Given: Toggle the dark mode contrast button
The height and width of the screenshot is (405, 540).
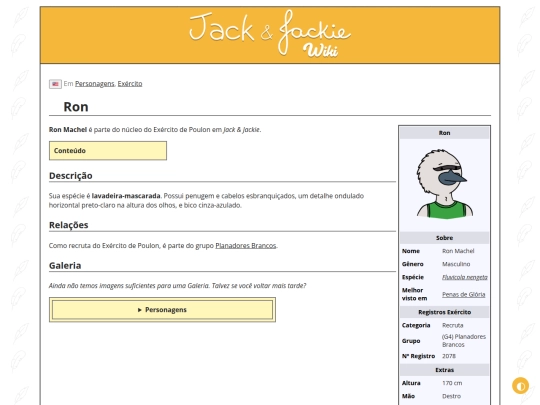Looking at the screenshot, I should point(520,385).
